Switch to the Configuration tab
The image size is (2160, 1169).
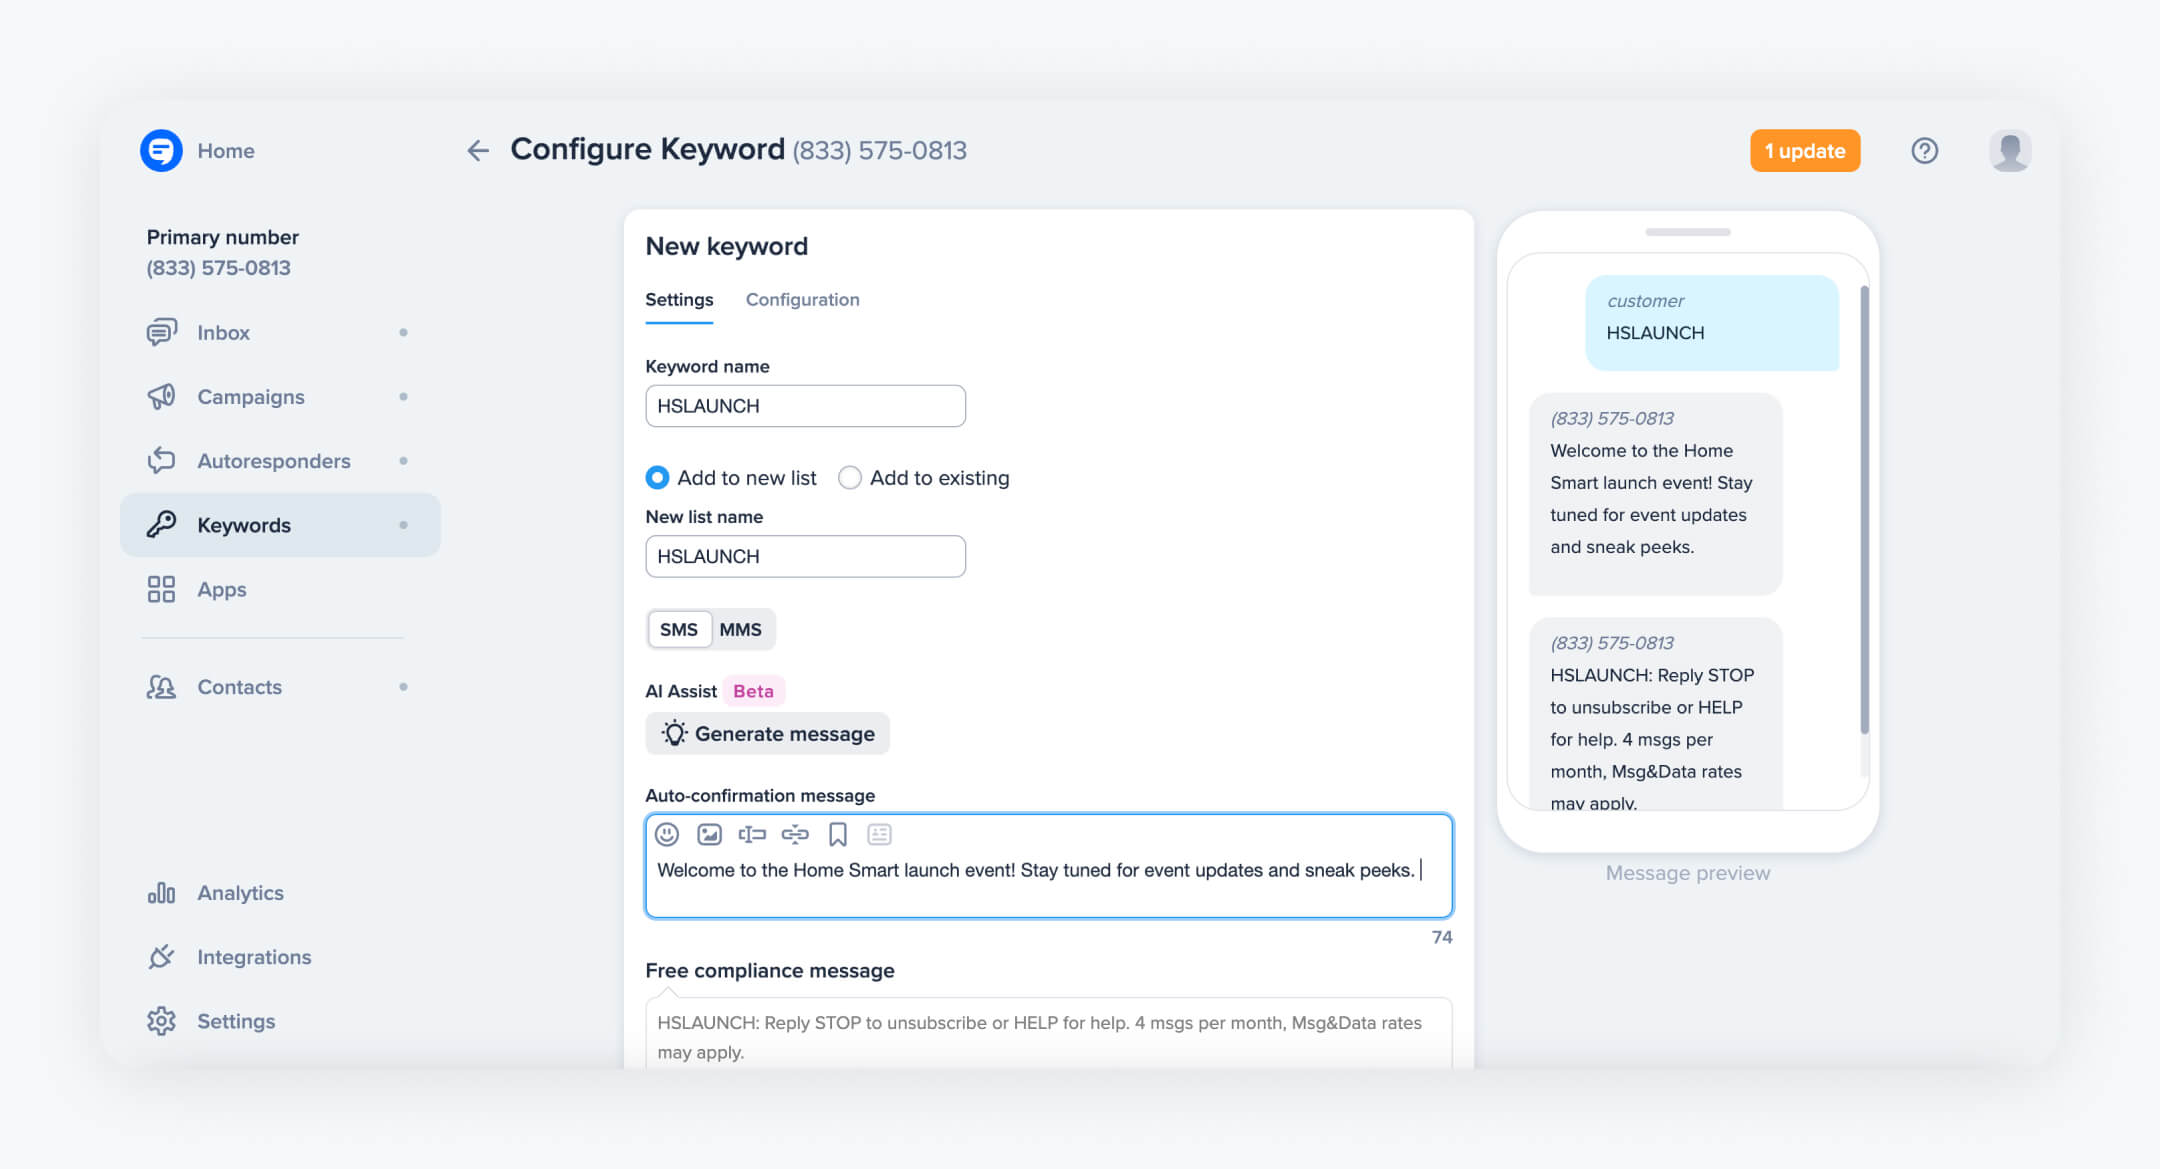(802, 299)
